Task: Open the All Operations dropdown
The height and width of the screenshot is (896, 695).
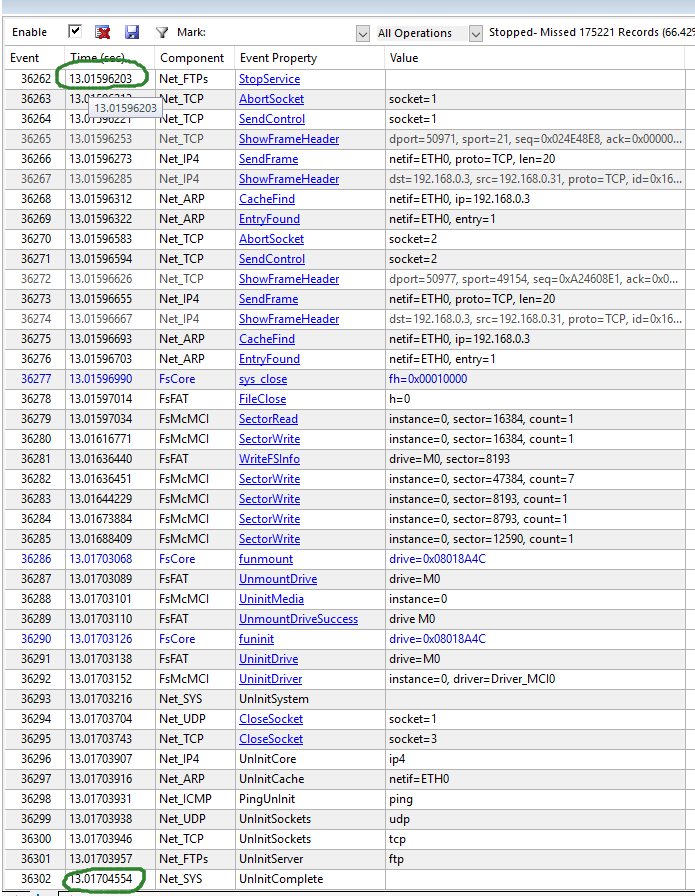Action: pyautogui.click(x=476, y=34)
